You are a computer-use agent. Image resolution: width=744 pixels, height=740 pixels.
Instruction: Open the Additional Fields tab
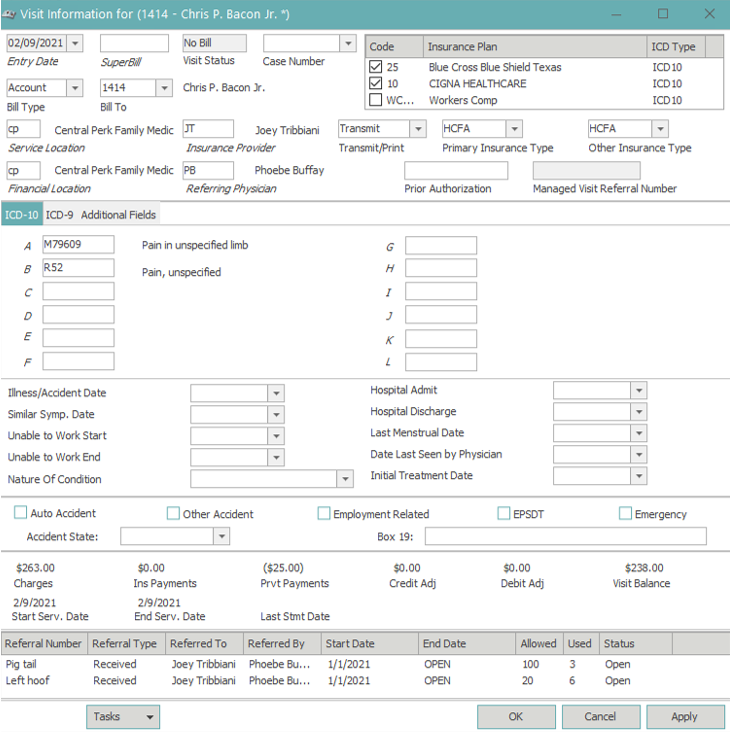pos(118,215)
